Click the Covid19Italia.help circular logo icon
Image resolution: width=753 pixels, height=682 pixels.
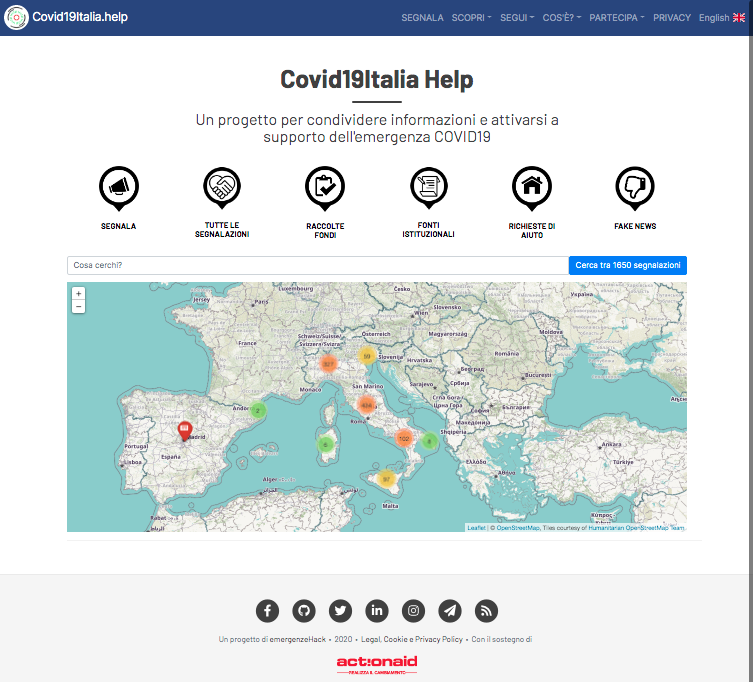pyautogui.click(x=16, y=17)
